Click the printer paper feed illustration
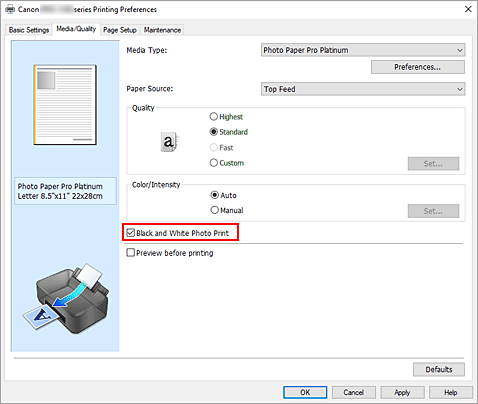Screen dimensions: 478x404 pyautogui.click(x=66, y=299)
